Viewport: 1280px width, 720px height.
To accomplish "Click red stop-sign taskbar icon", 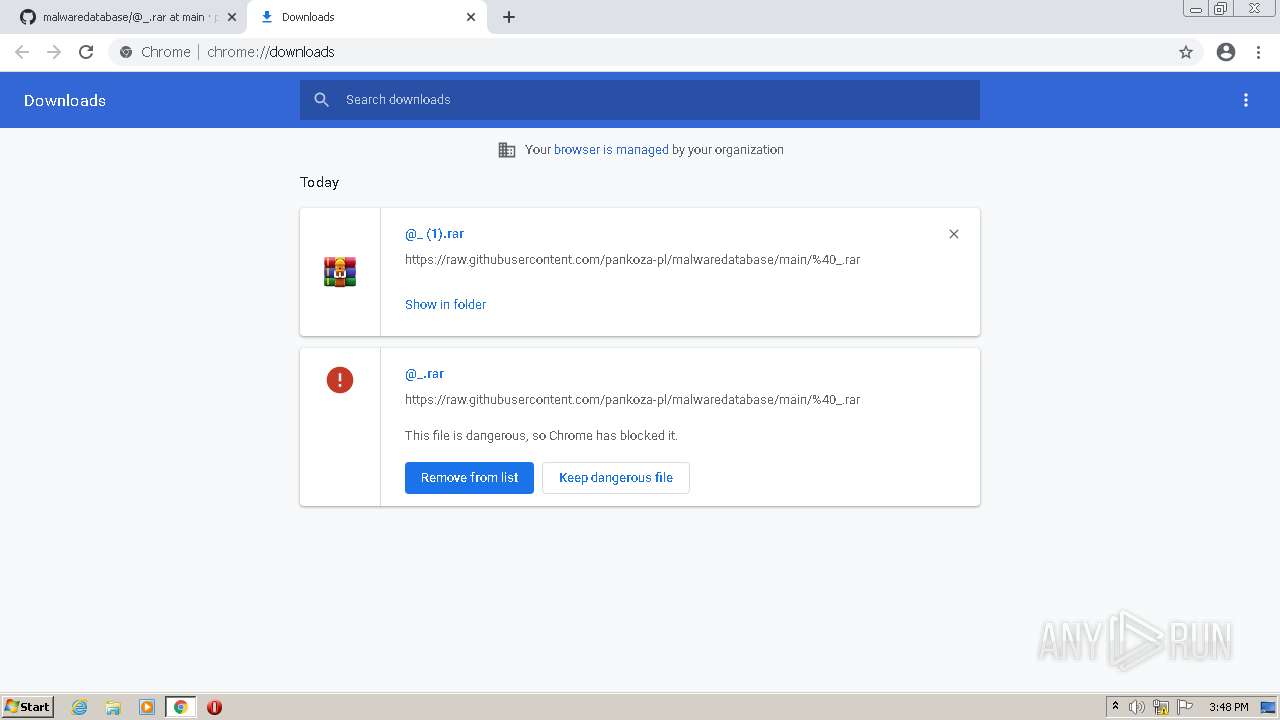I will [214, 707].
